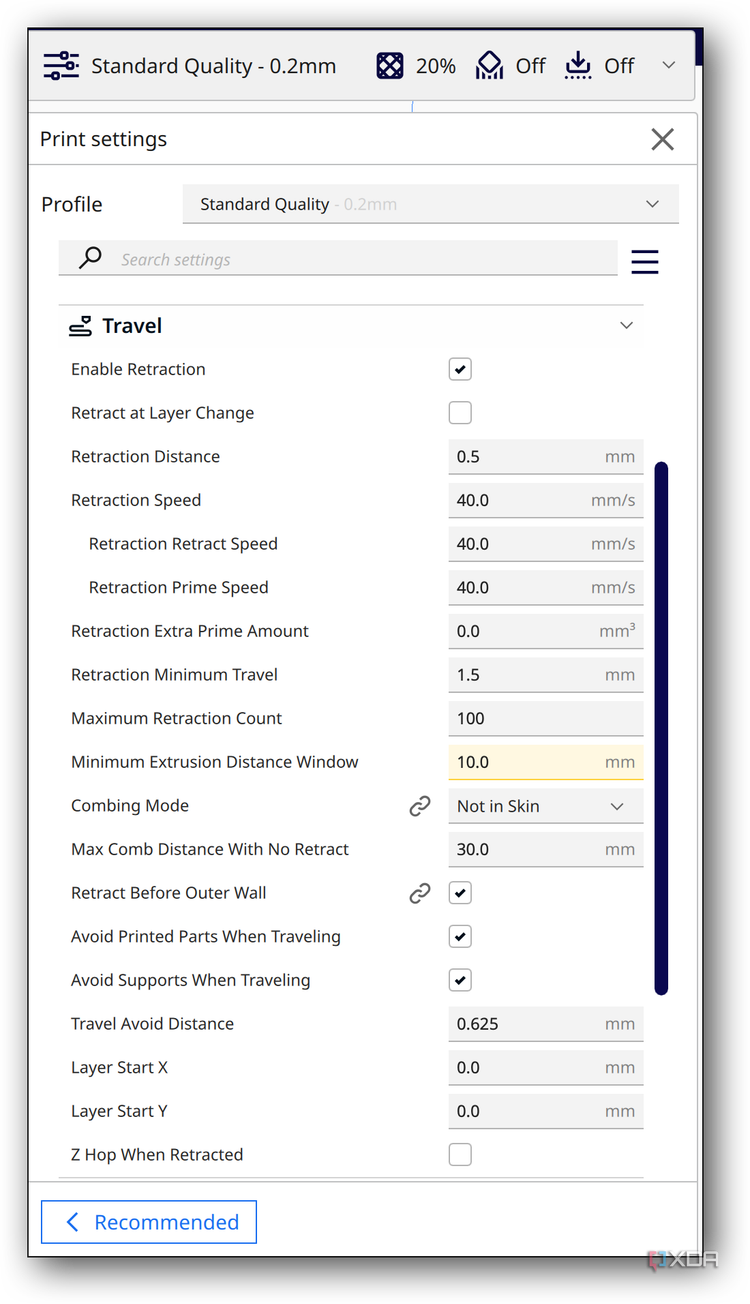
Task: Edit the Minimum Extrusion Distance Window field
Action: coord(546,762)
